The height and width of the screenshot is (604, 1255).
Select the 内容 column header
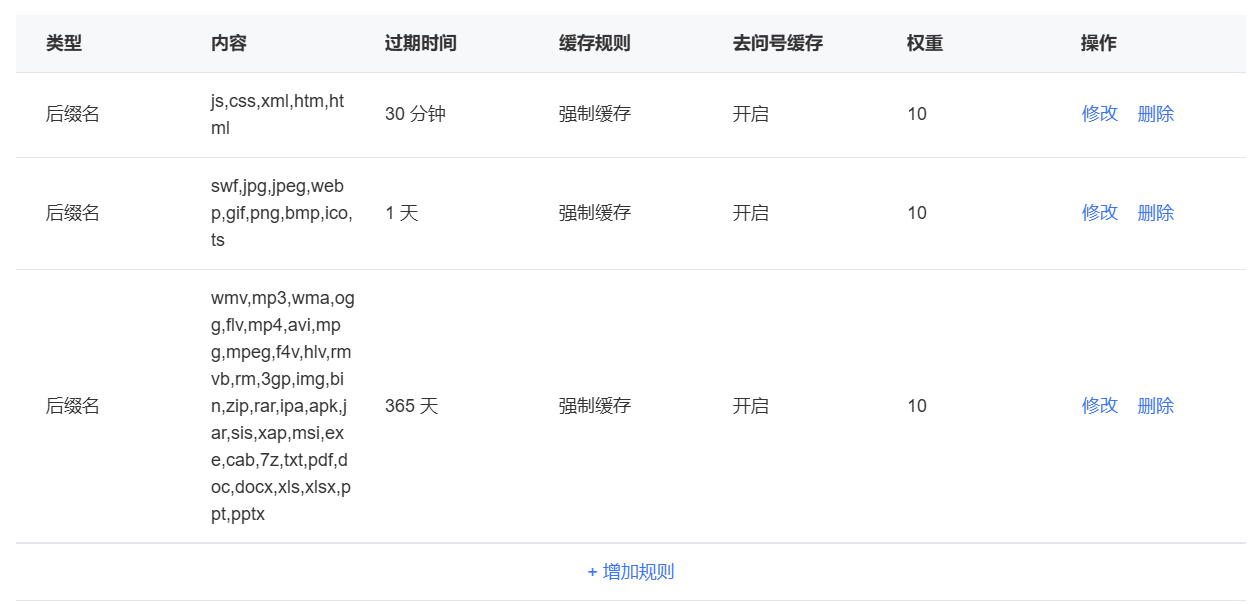point(229,43)
